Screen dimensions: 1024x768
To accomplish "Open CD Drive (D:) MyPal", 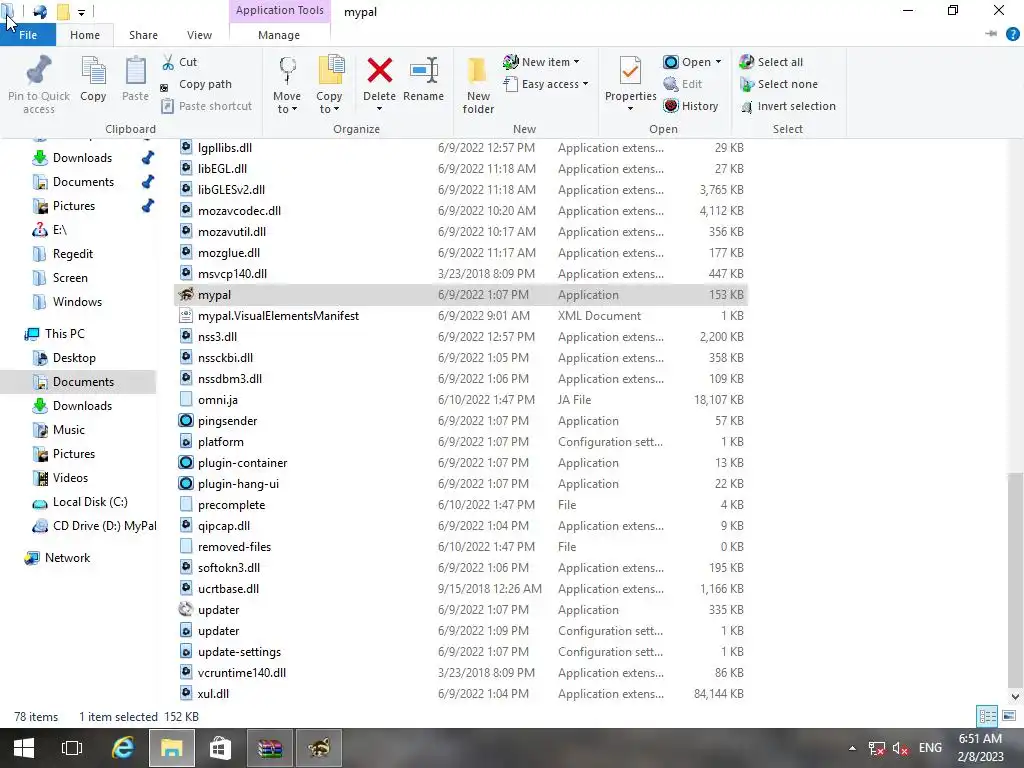I will (x=104, y=526).
